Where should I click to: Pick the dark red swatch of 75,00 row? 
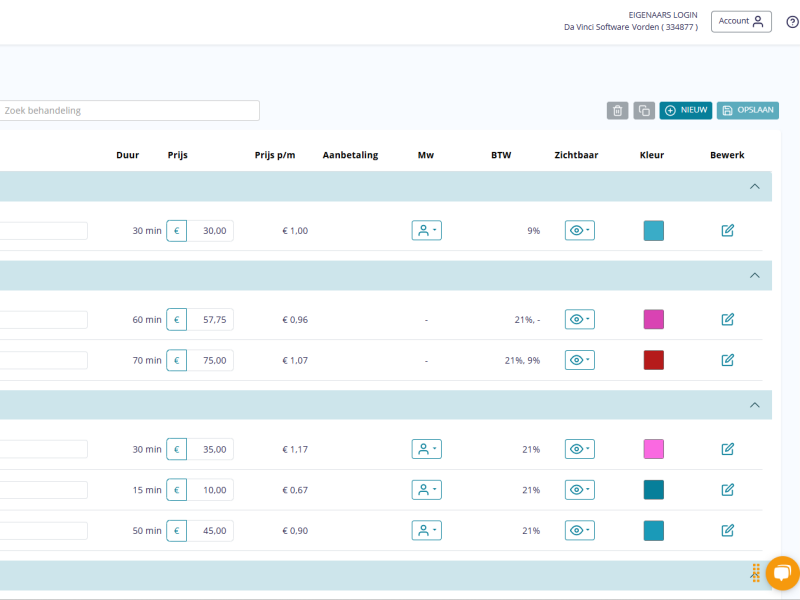click(x=654, y=360)
